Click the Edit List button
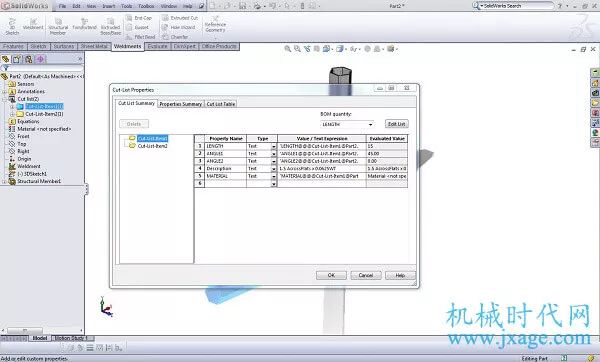Image resolution: width=600 pixels, height=362 pixels. point(396,124)
